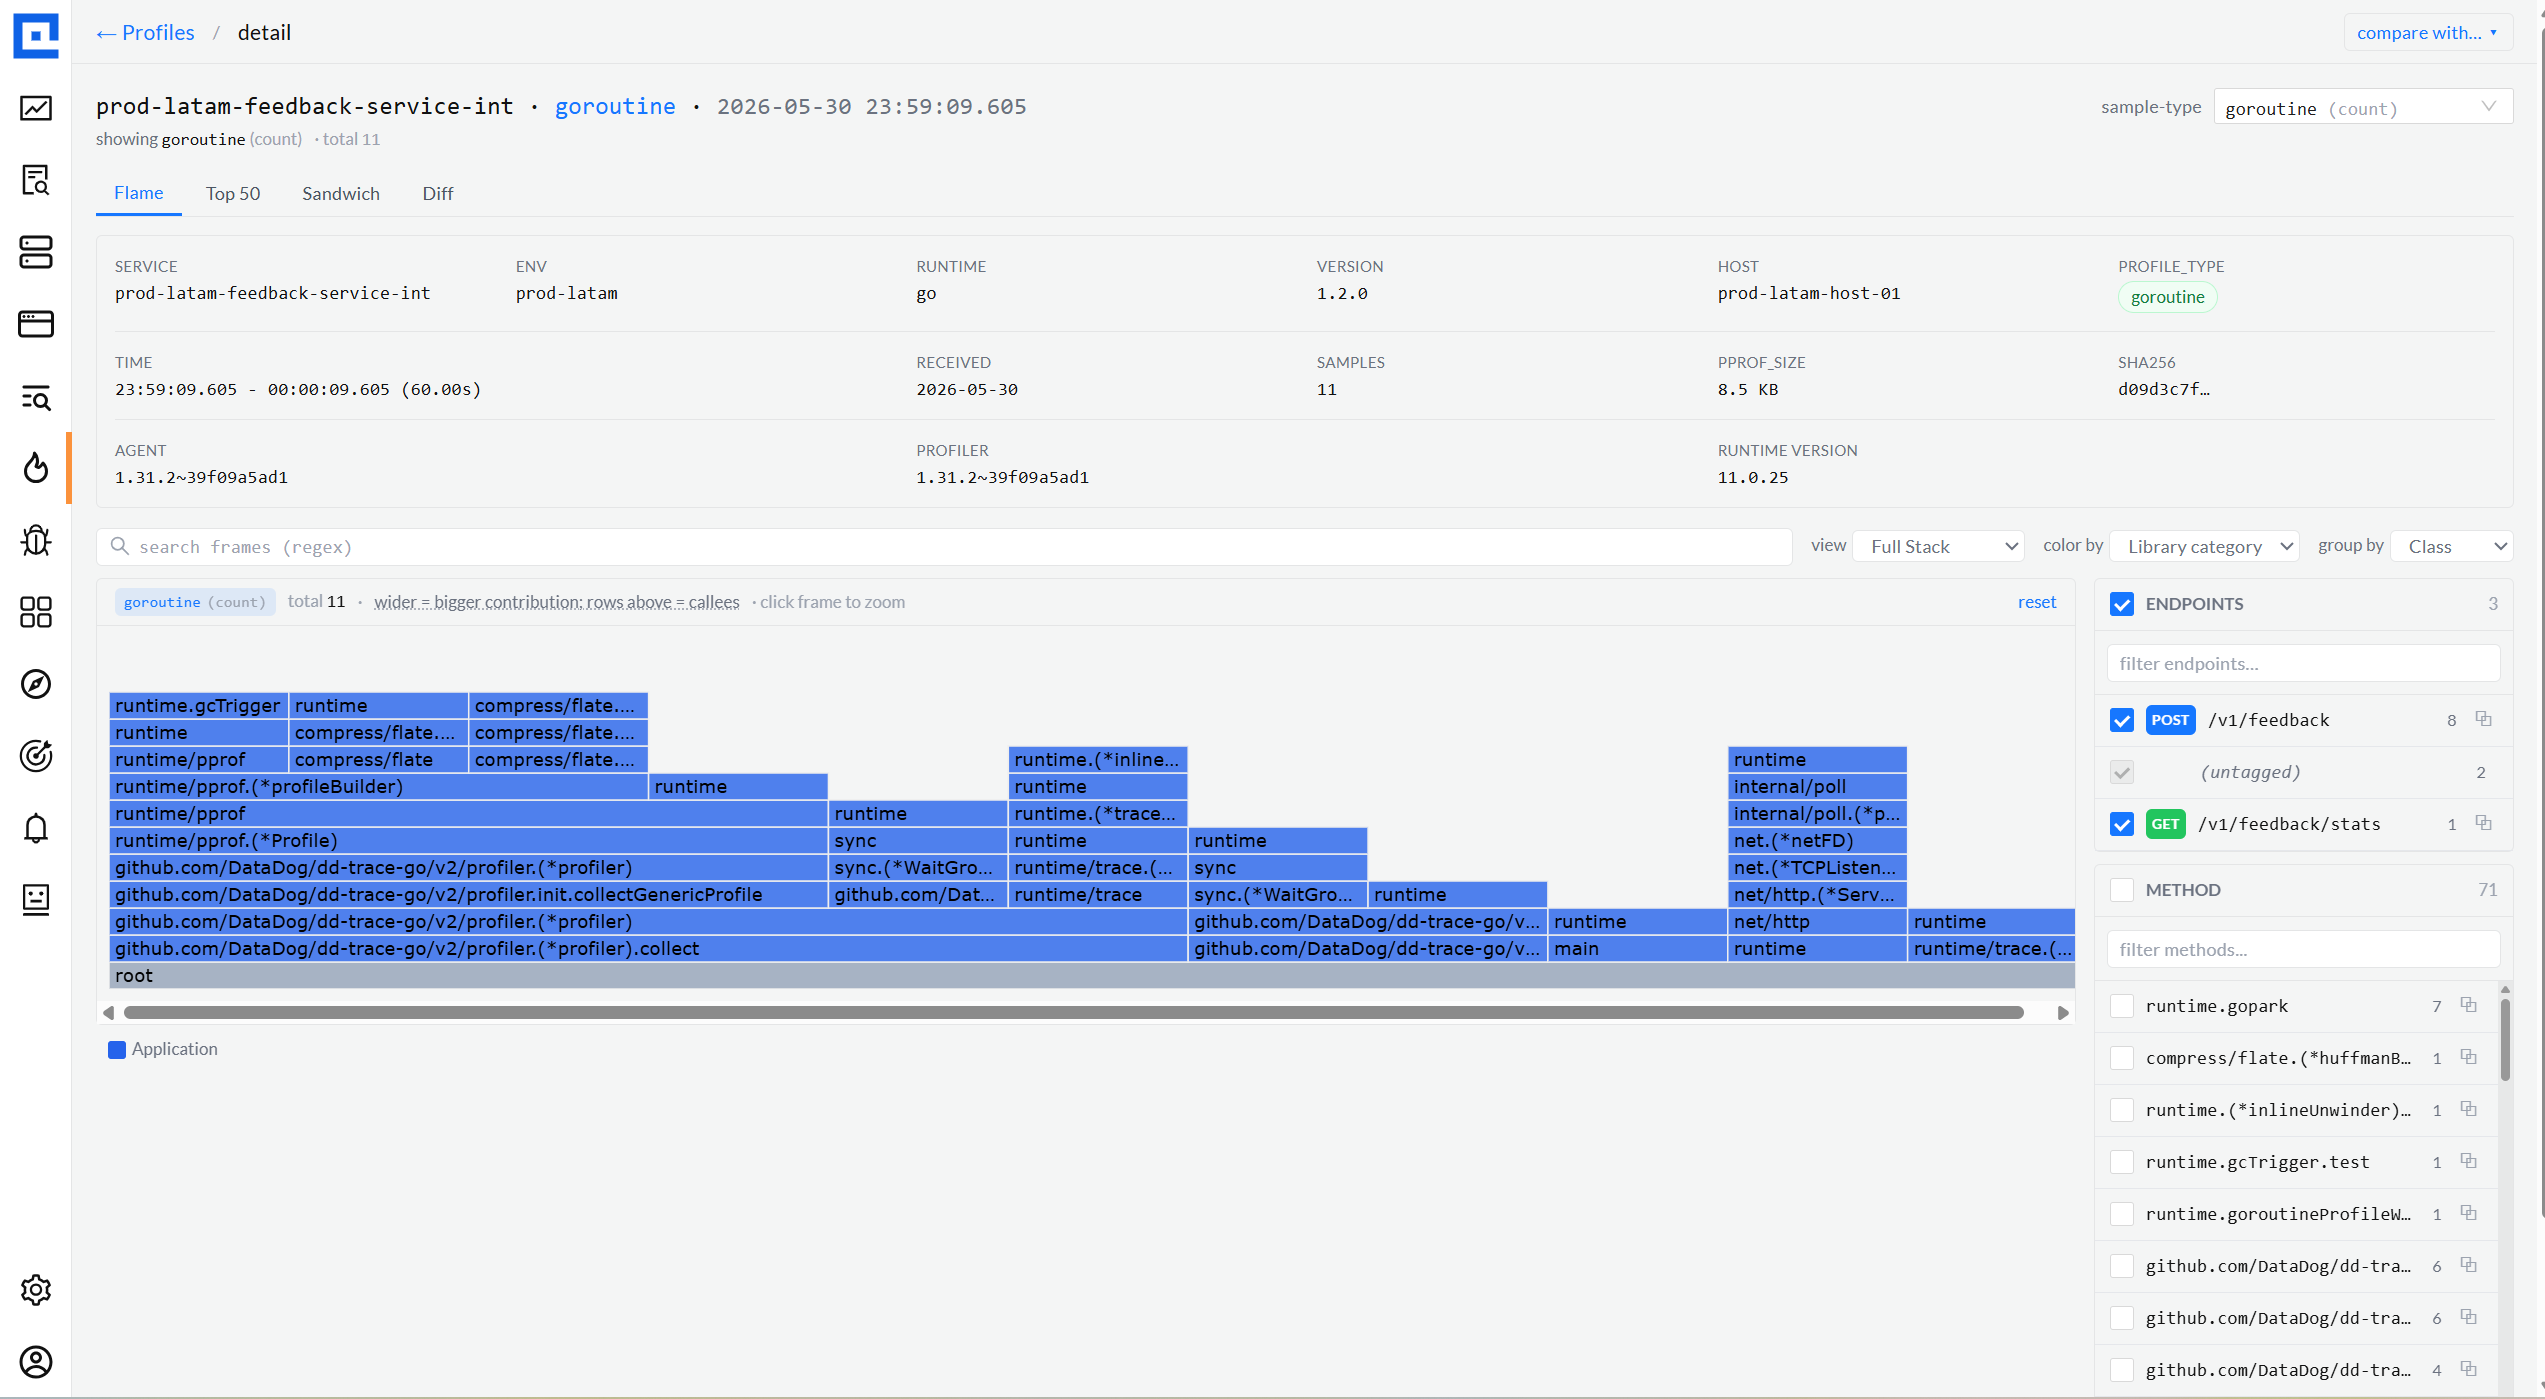Image resolution: width=2545 pixels, height=1399 pixels.
Task: Open the sample-type goroutine dropdown
Action: (x=2363, y=107)
